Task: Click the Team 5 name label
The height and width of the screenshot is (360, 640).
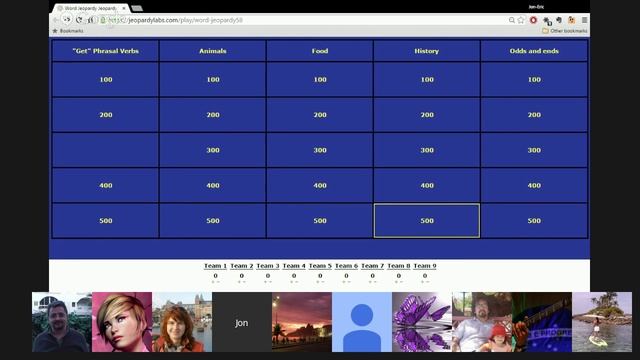Action: (320, 266)
